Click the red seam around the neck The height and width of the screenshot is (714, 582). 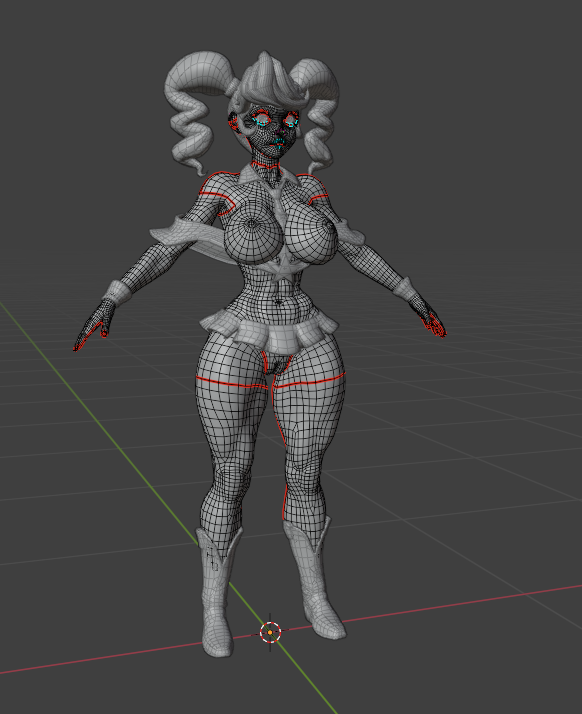point(265,164)
